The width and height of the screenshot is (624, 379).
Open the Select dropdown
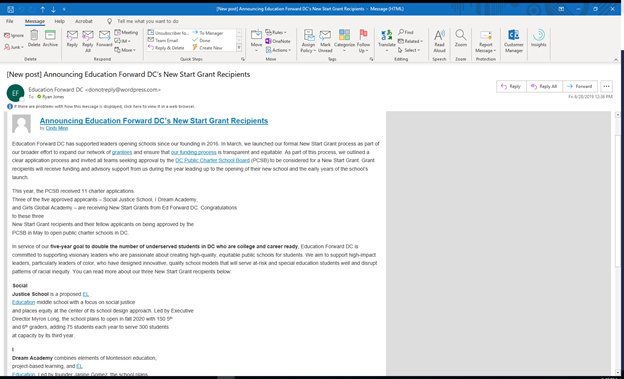click(x=409, y=50)
